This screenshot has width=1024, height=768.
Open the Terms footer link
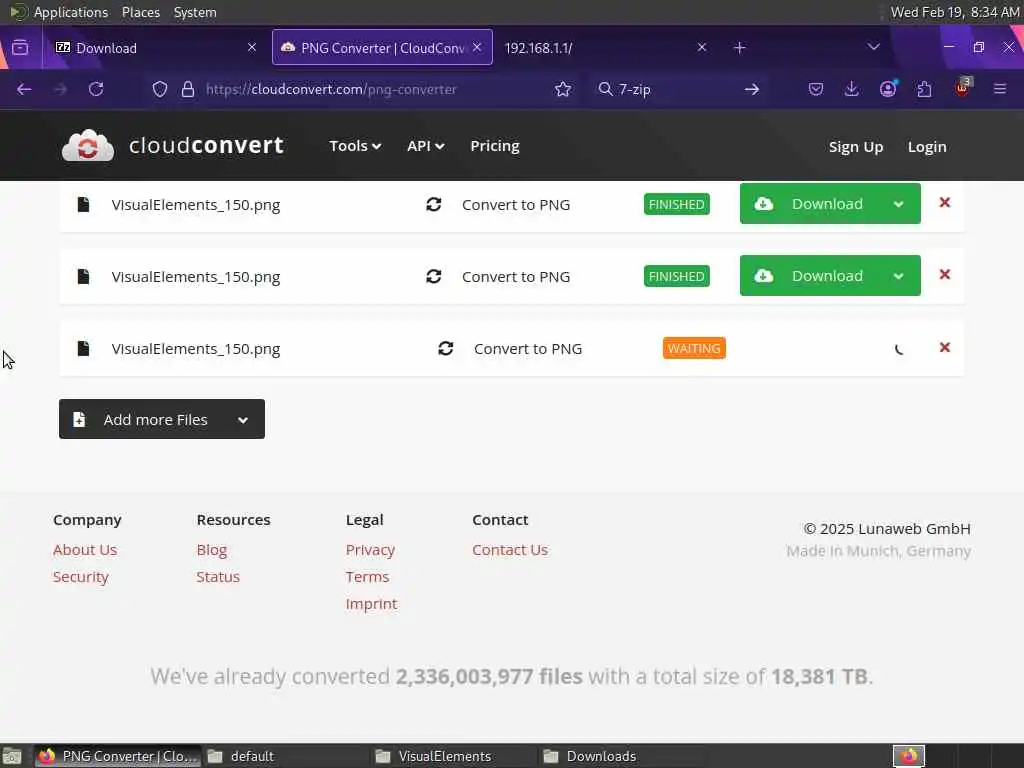(367, 577)
